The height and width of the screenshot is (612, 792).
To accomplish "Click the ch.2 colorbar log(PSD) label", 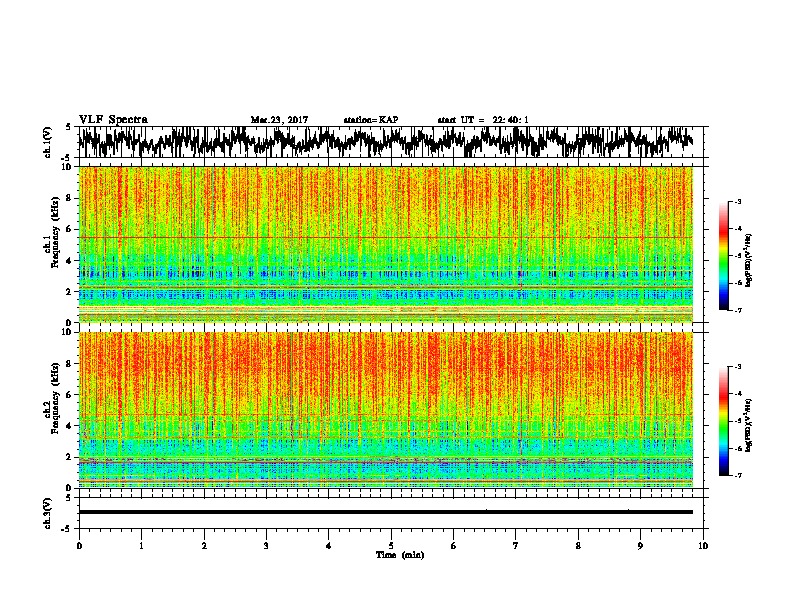I will [749, 425].
